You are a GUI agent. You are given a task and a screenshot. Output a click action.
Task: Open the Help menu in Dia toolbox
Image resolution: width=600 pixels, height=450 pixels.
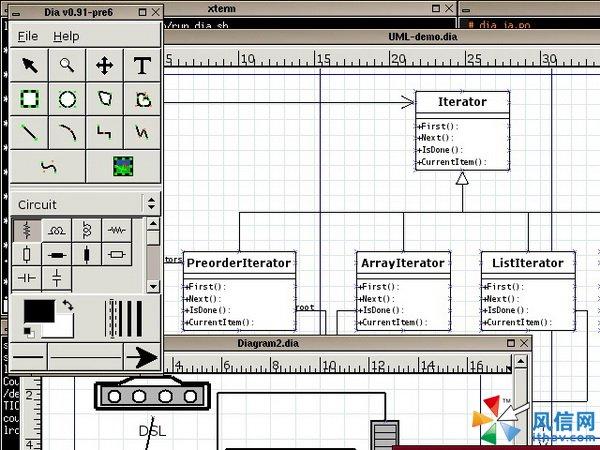click(66, 36)
